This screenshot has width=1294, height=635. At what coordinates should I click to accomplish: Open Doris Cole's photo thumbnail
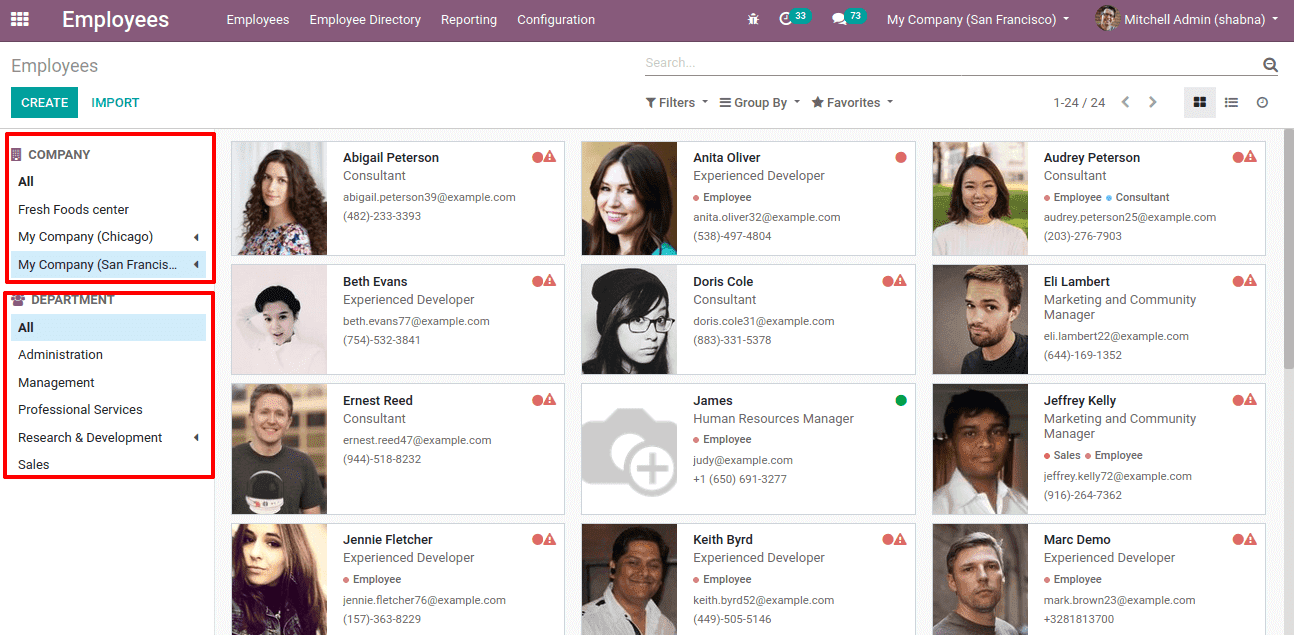click(629, 319)
